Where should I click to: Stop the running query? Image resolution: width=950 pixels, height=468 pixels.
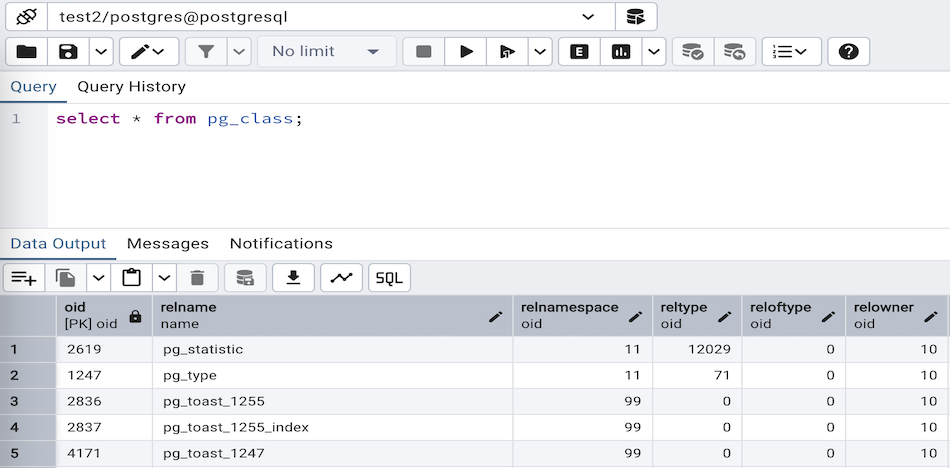[x=424, y=52]
